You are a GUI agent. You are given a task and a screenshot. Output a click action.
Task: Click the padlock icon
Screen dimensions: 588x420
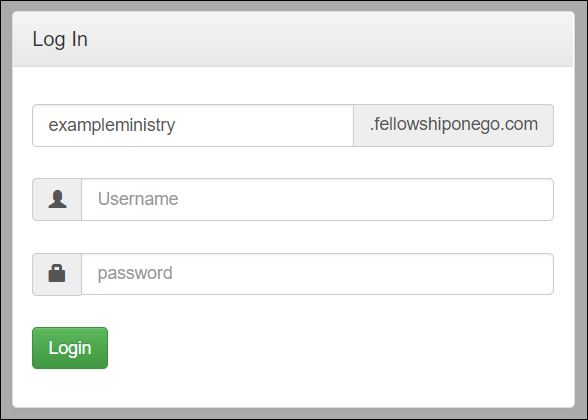(57, 273)
